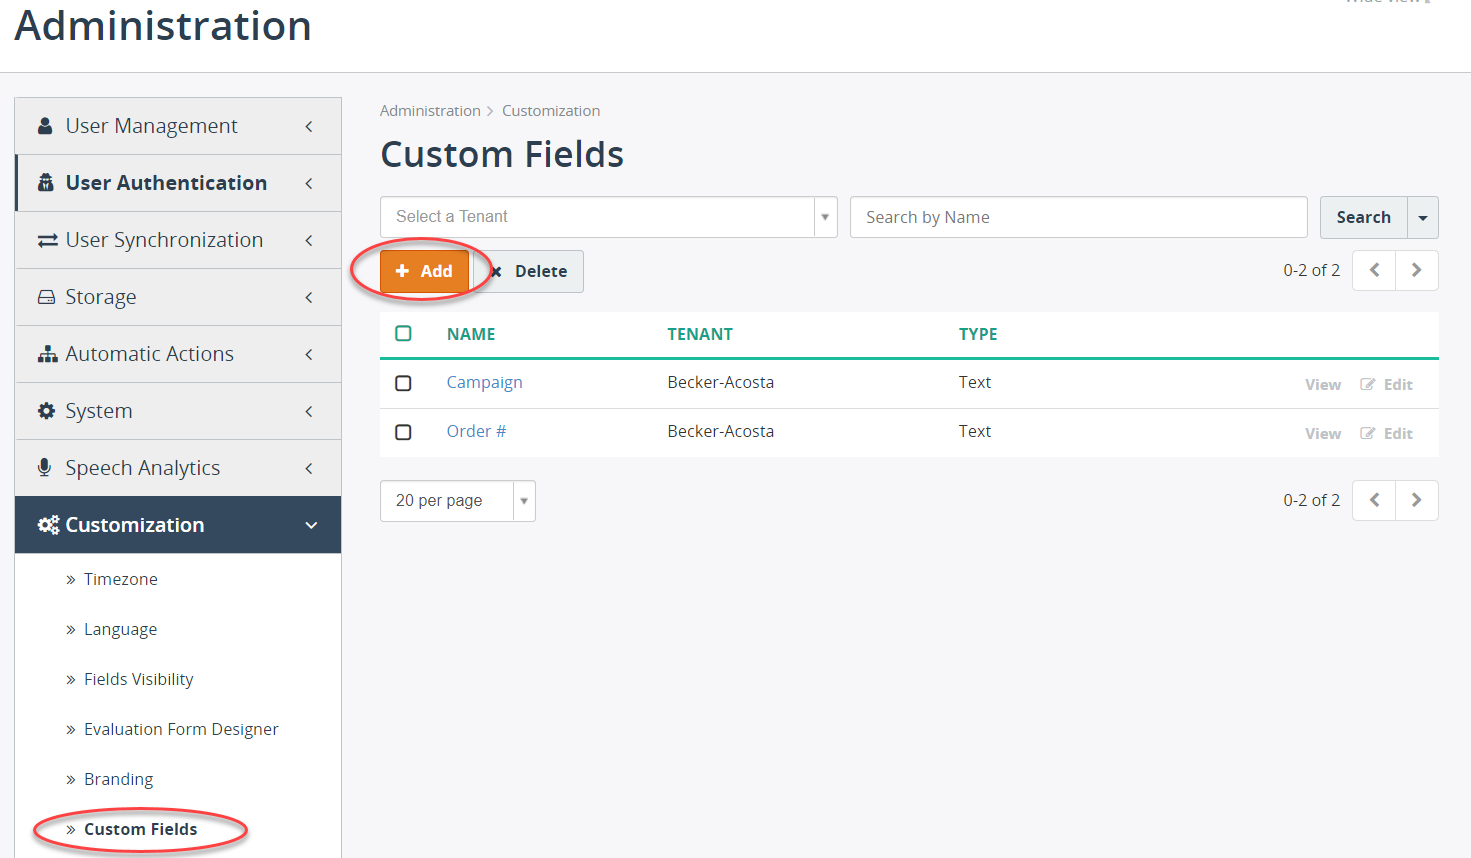Viewport: 1471px width, 858px height.
Task: Click the edit pencil icon in Order # row
Action: point(1368,433)
